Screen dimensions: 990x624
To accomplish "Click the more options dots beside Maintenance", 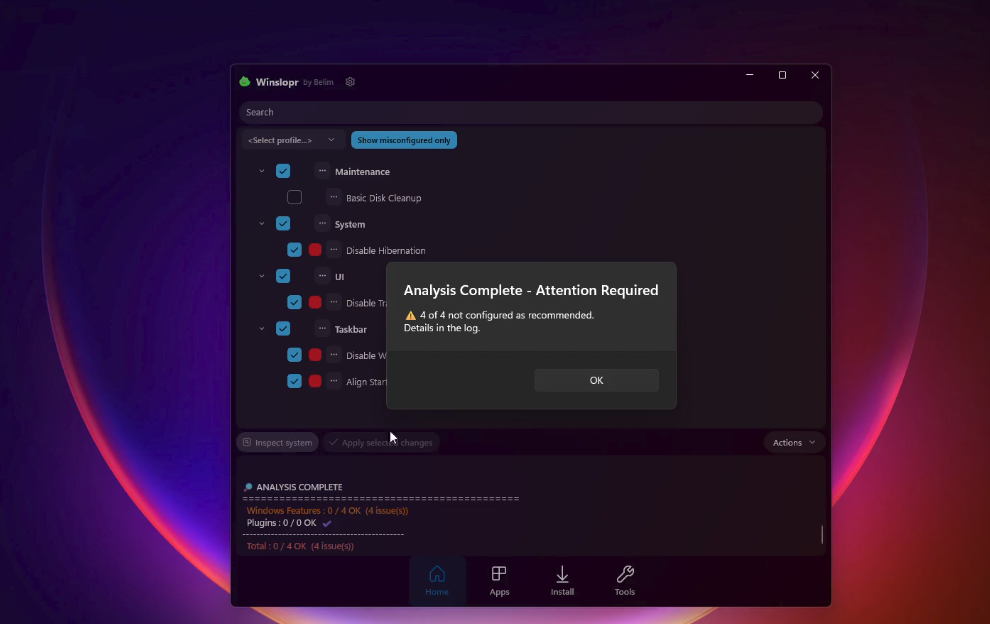I will click(322, 171).
